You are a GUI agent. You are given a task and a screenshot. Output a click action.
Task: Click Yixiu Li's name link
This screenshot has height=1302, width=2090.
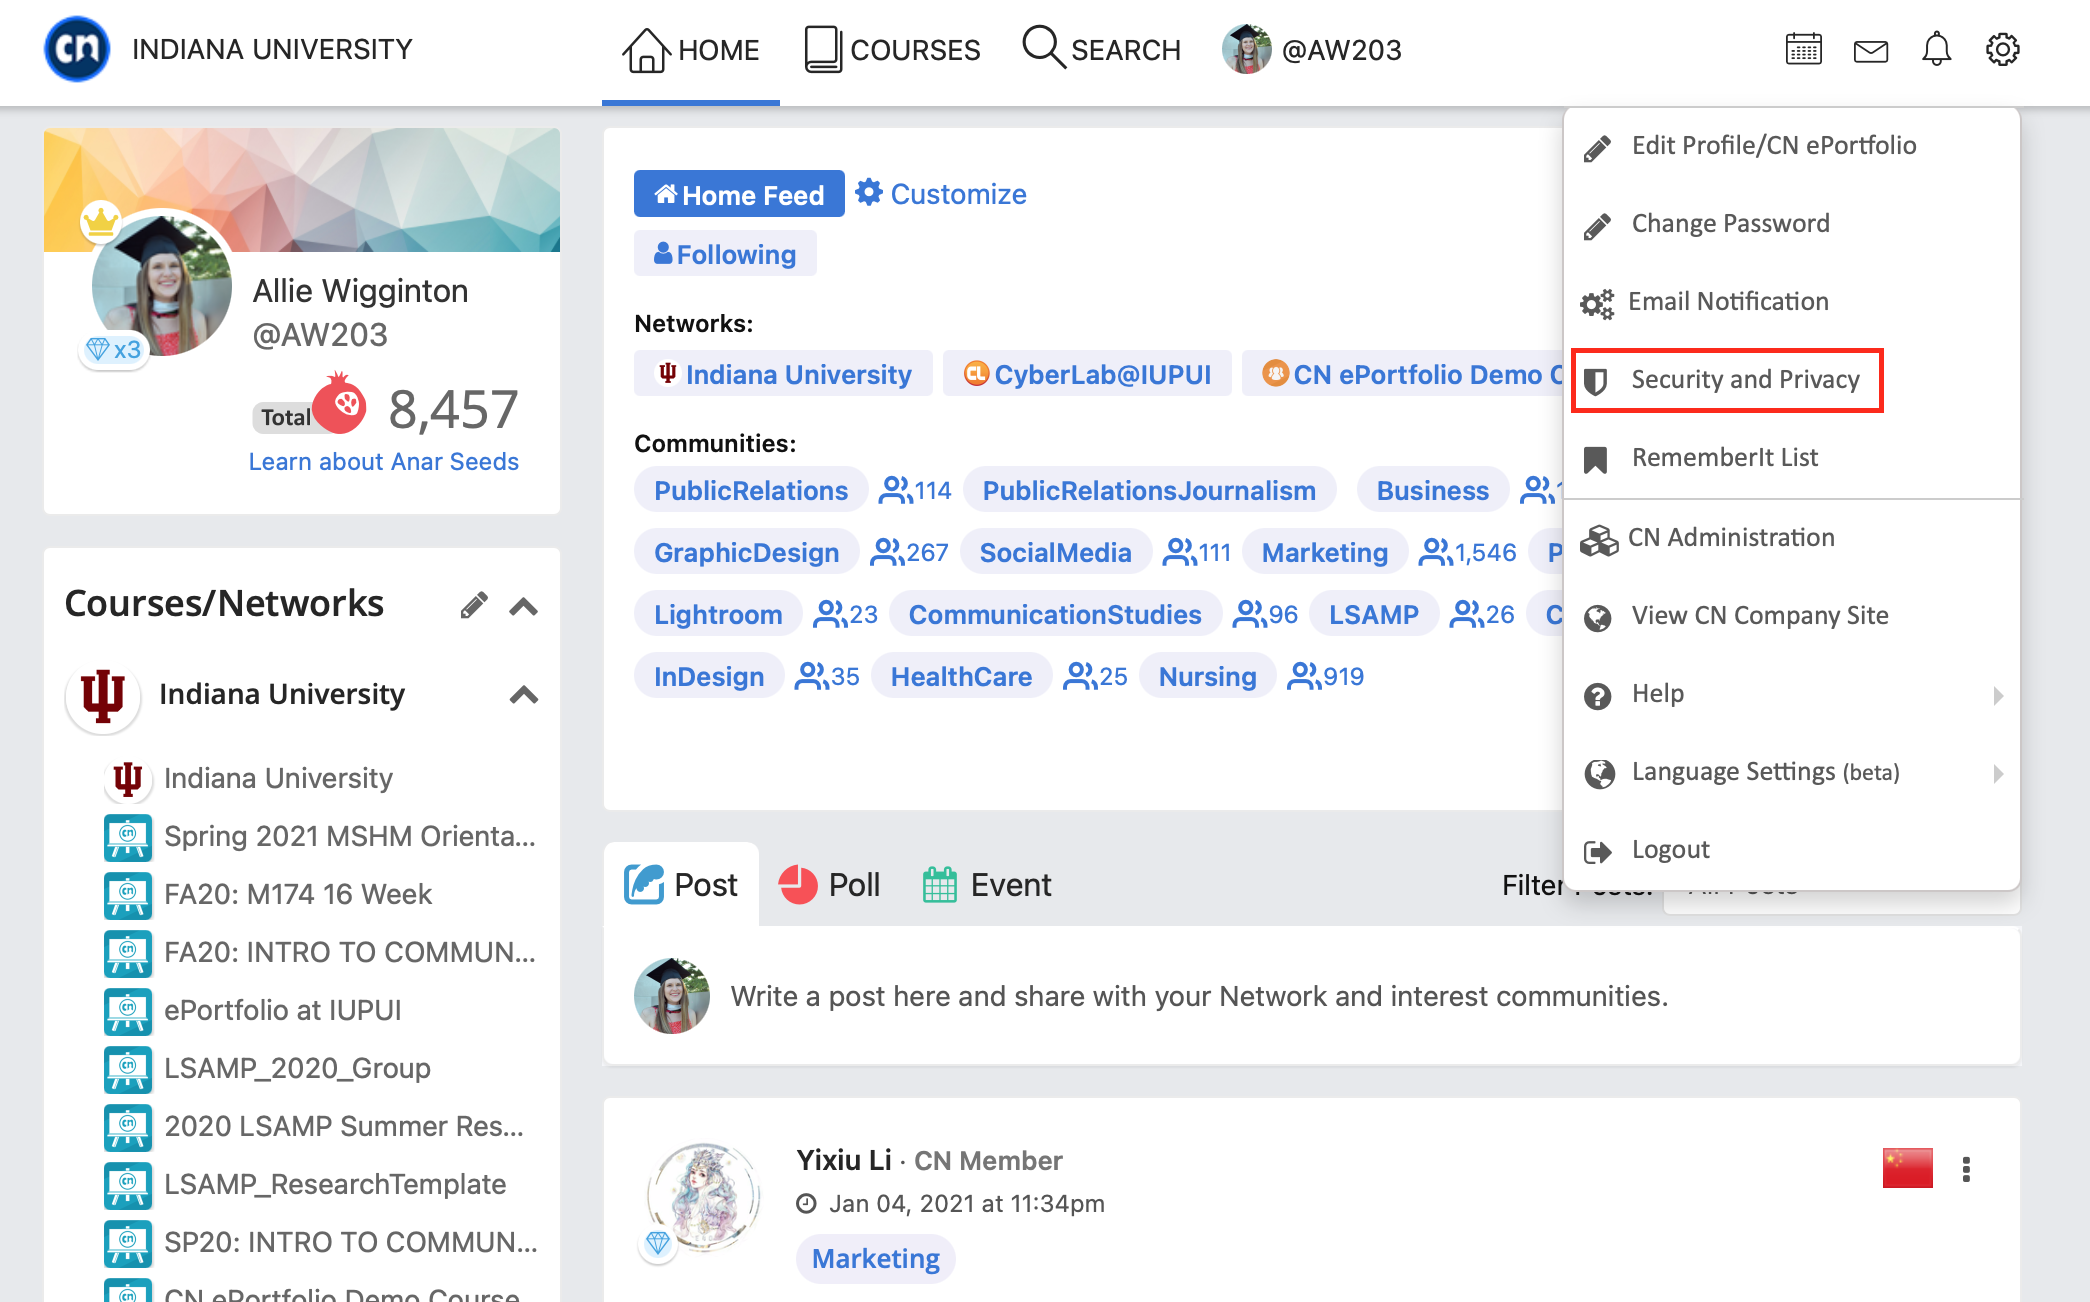[844, 1160]
